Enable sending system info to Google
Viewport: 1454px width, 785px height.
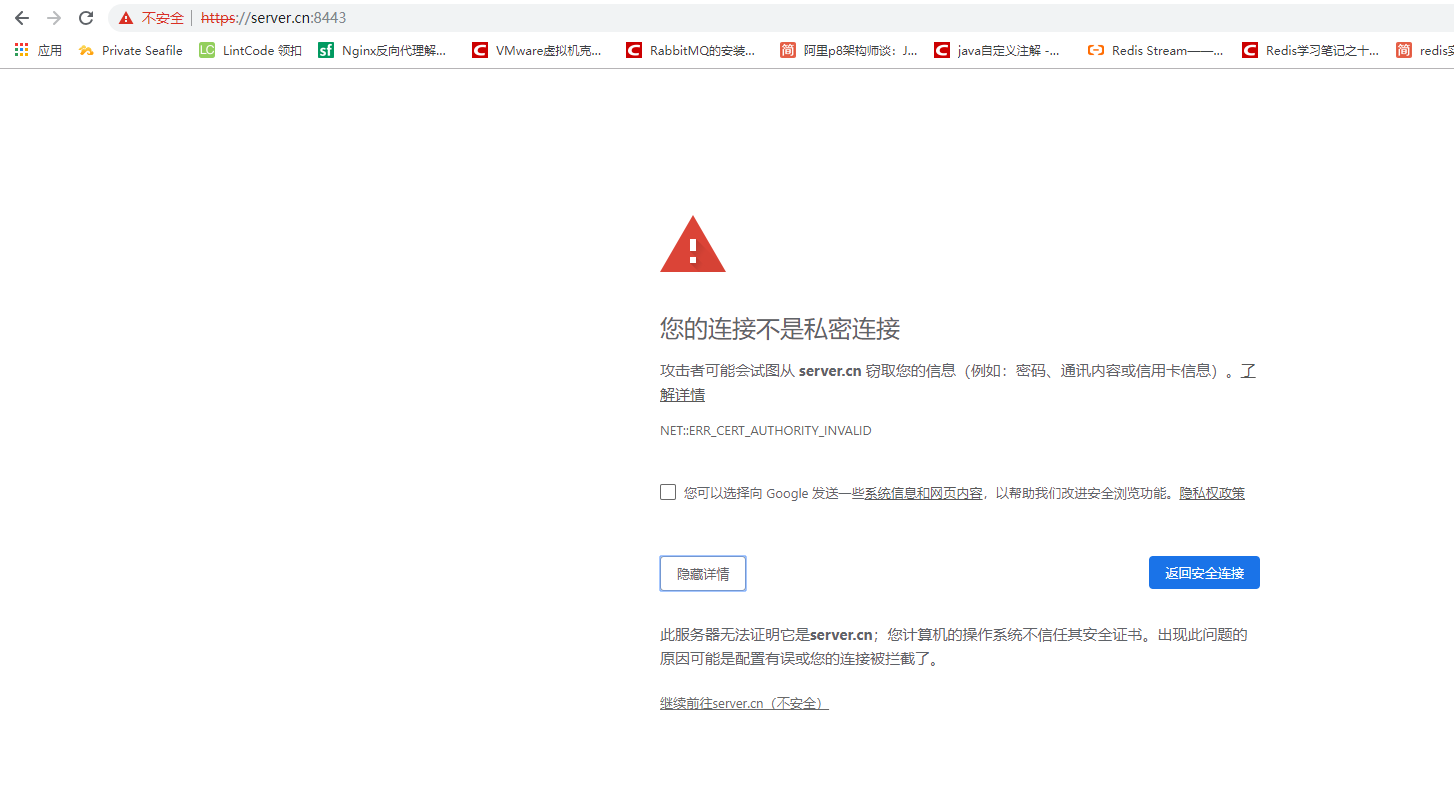(667, 492)
